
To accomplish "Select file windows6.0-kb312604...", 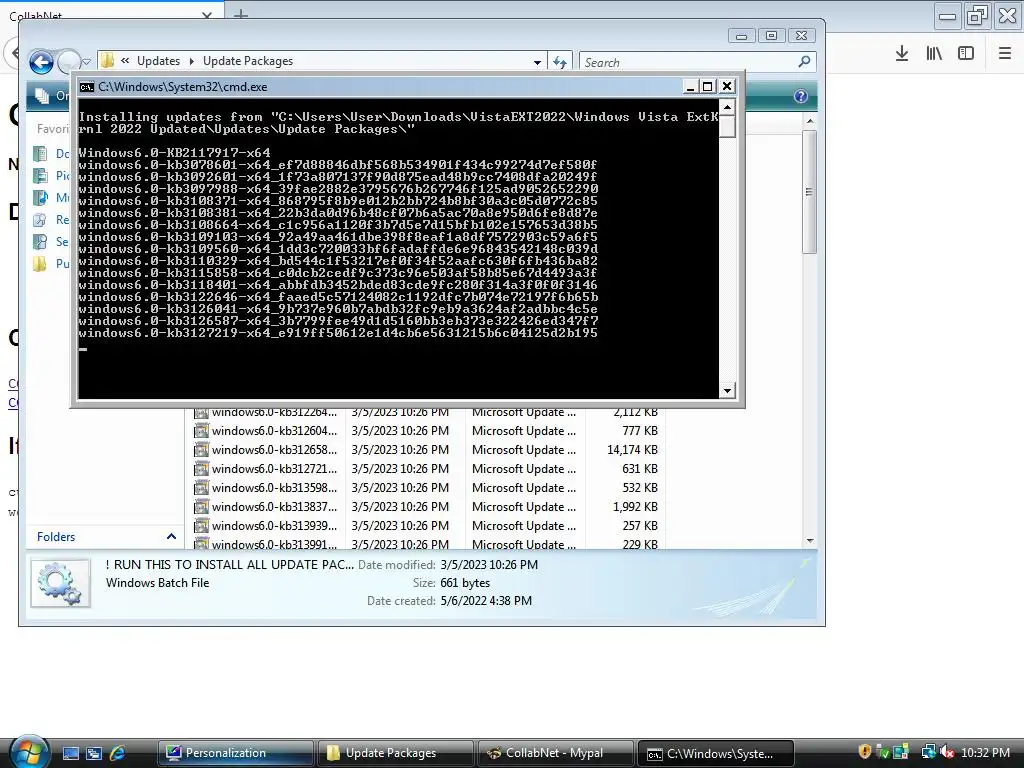I will click(x=274, y=431).
